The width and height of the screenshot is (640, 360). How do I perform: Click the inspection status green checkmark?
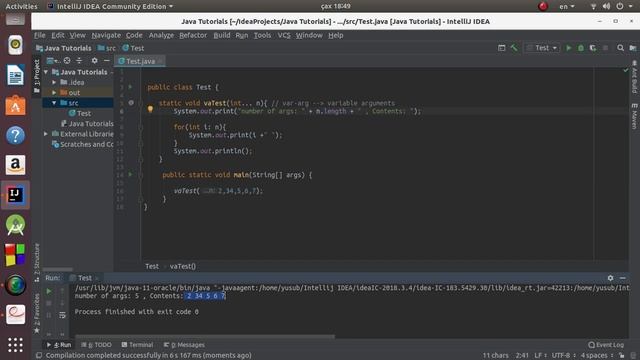[626, 70]
